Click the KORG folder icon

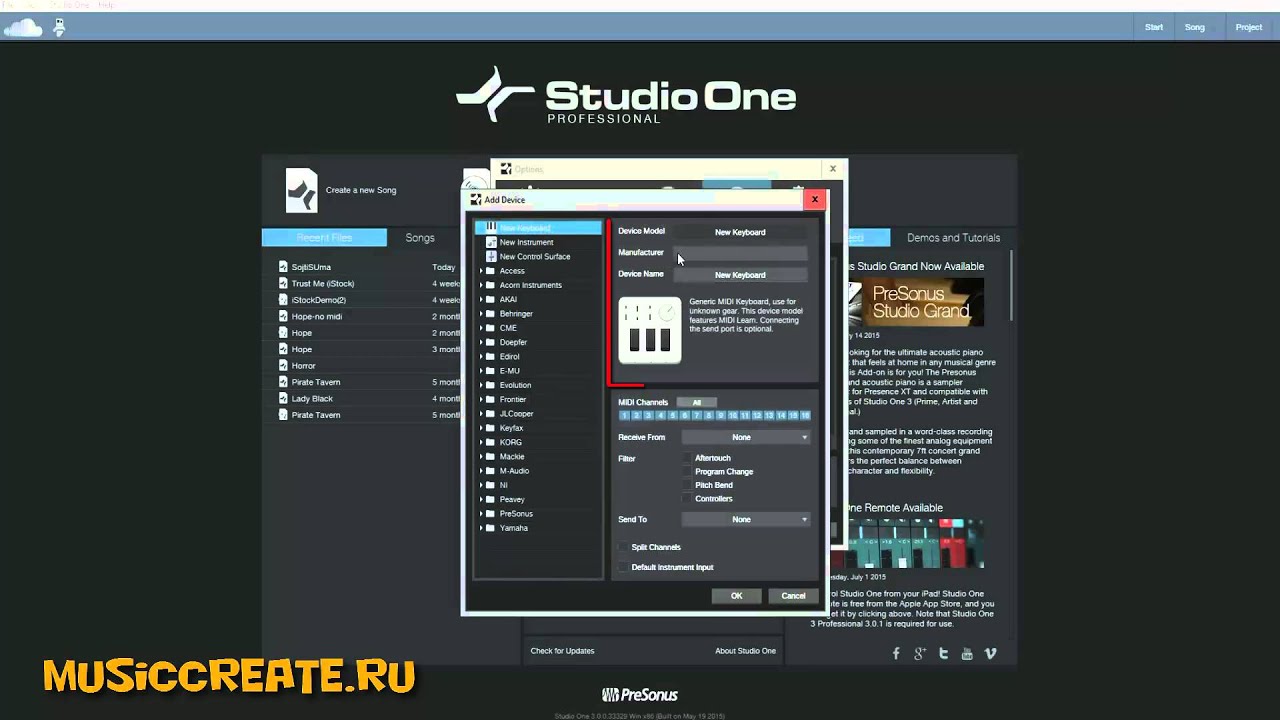(x=490, y=442)
